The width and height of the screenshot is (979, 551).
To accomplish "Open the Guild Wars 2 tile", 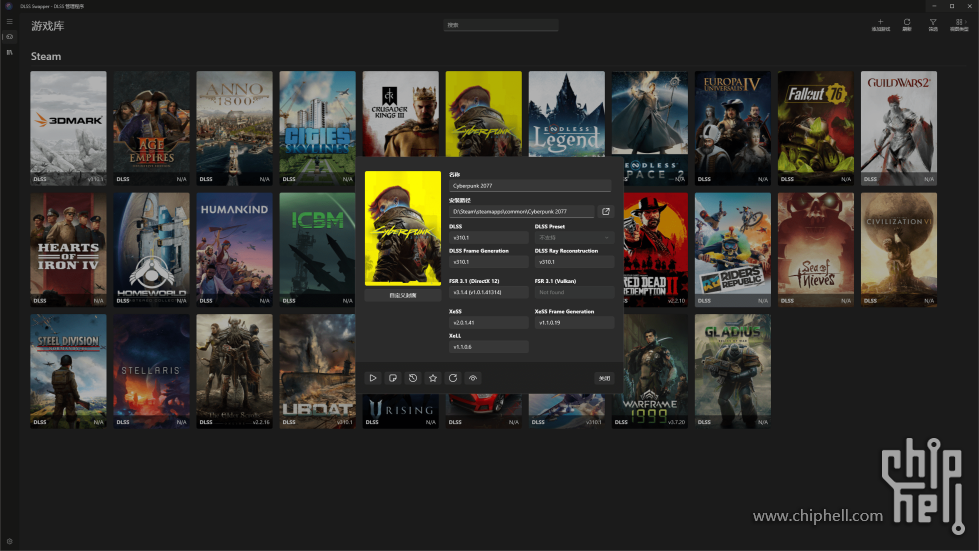I will click(898, 128).
